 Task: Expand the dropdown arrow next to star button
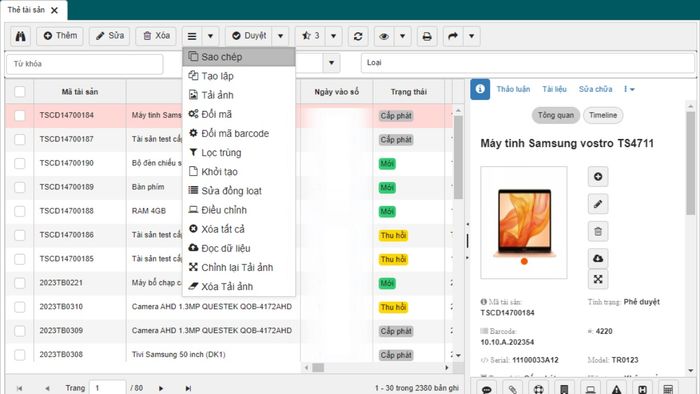[x=333, y=36]
